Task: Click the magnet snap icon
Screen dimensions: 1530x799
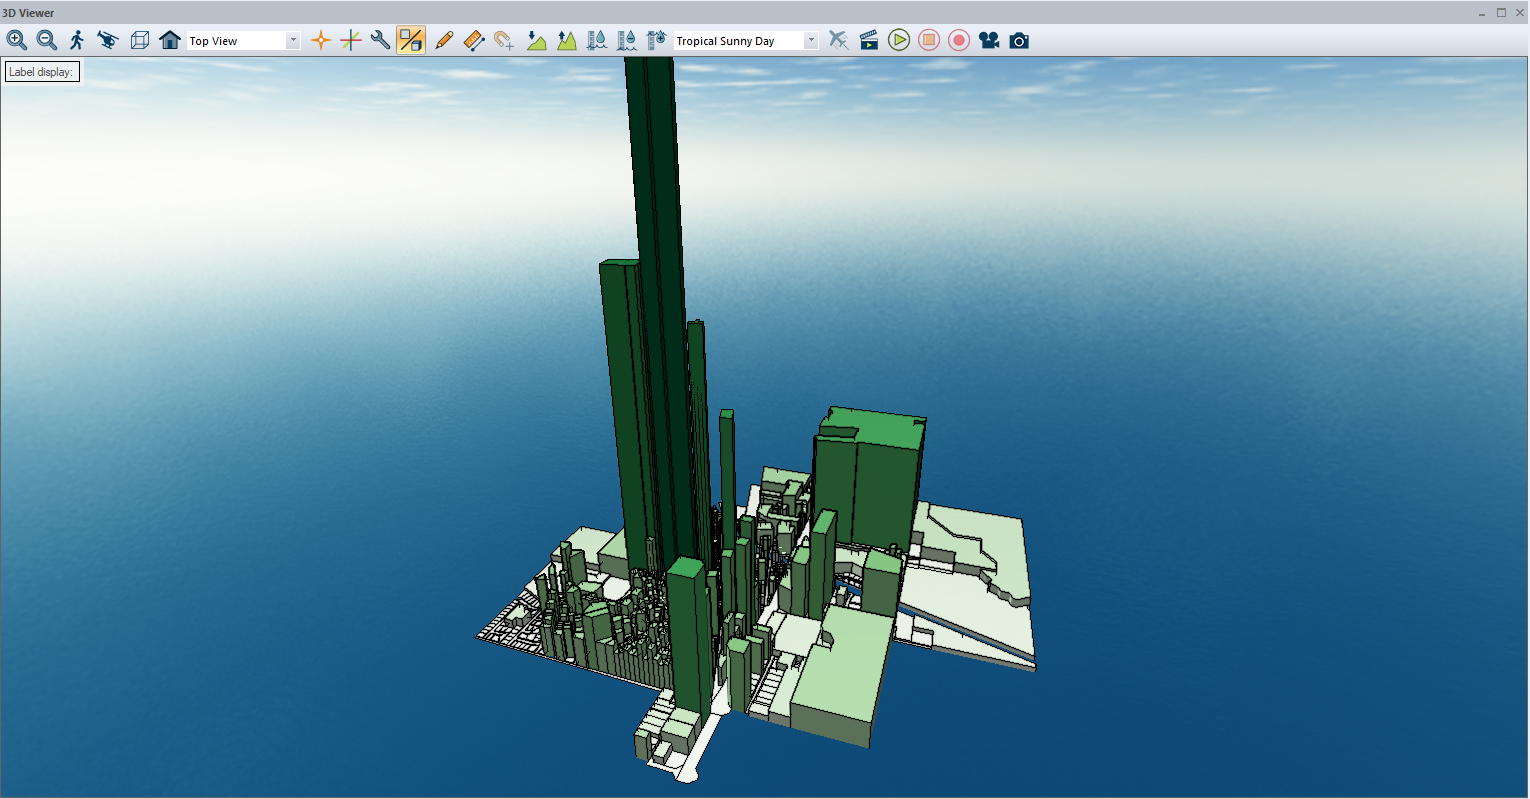Action: [x=504, y=40]
